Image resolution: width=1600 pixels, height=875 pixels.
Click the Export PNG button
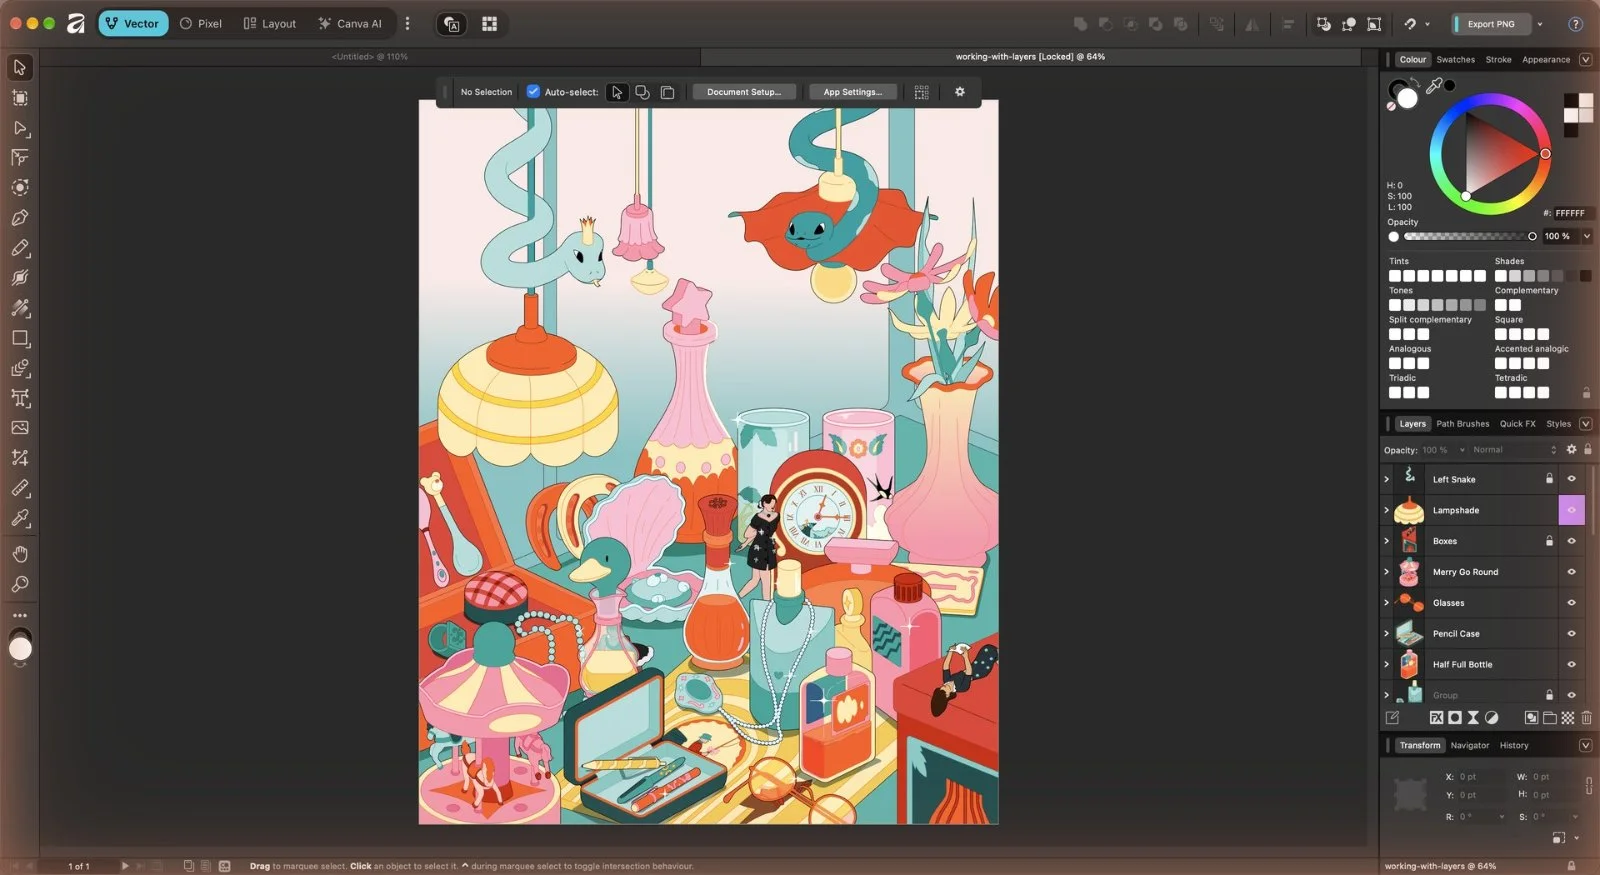(x=1490, y=24)
